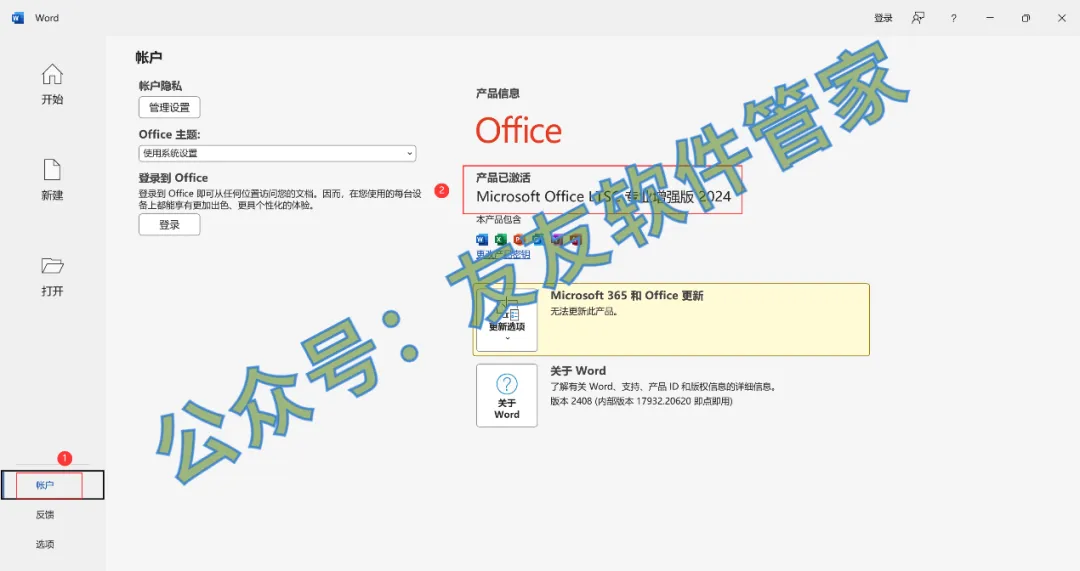Open the 帐户 tab in the sidebar
The width and height of the screenshot is (1080, 571).
[52, 485]
